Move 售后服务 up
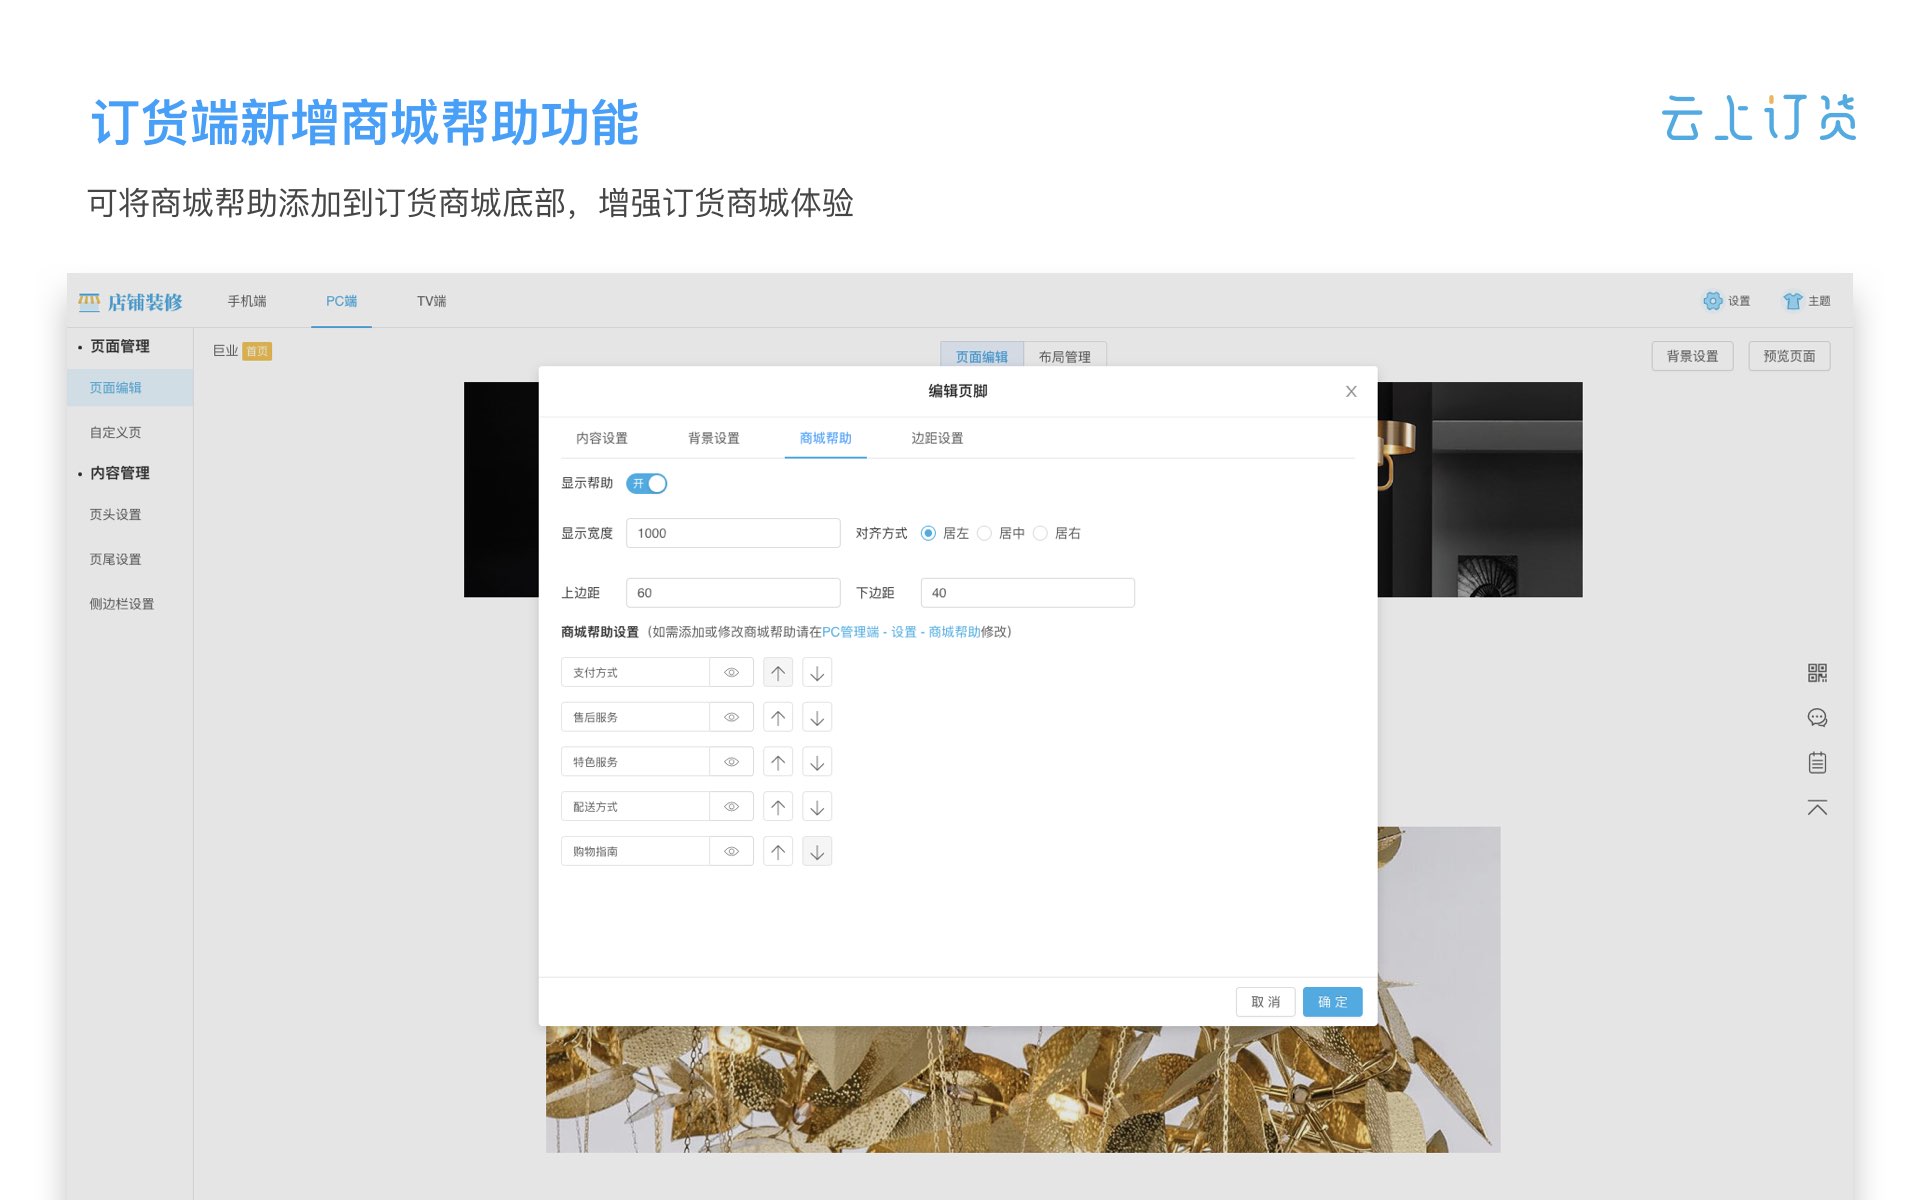The height and width of the screenshot is (1200, 1920). click(x=778, y=718)
